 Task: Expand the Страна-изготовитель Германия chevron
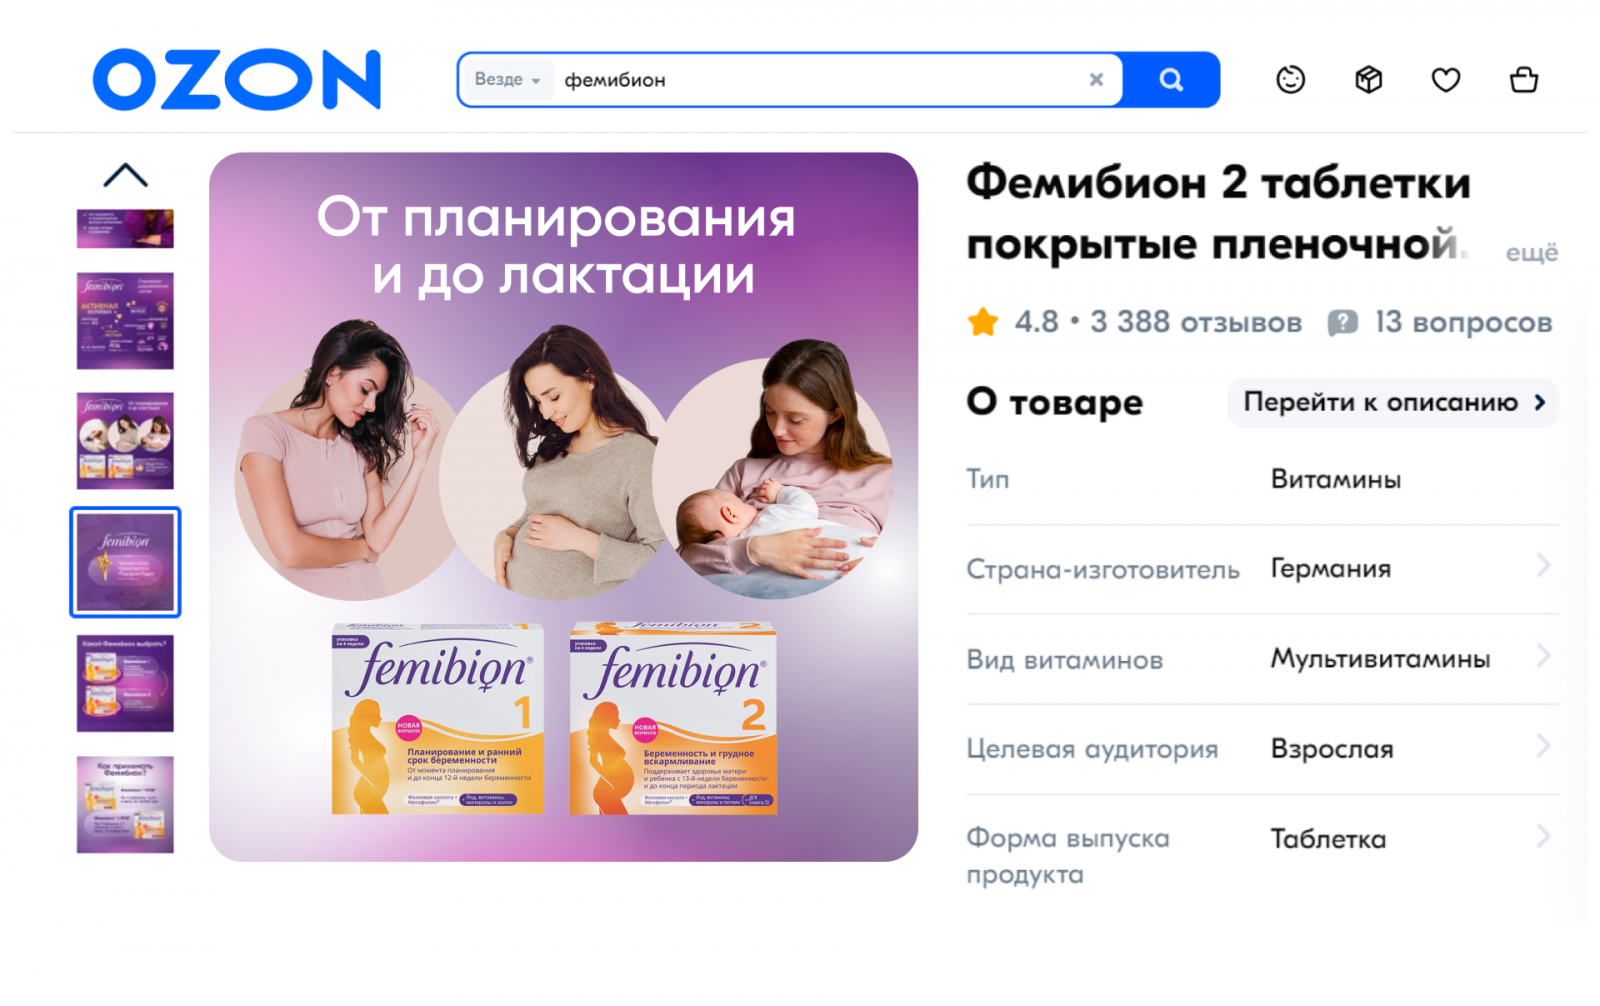[1544, 566]
